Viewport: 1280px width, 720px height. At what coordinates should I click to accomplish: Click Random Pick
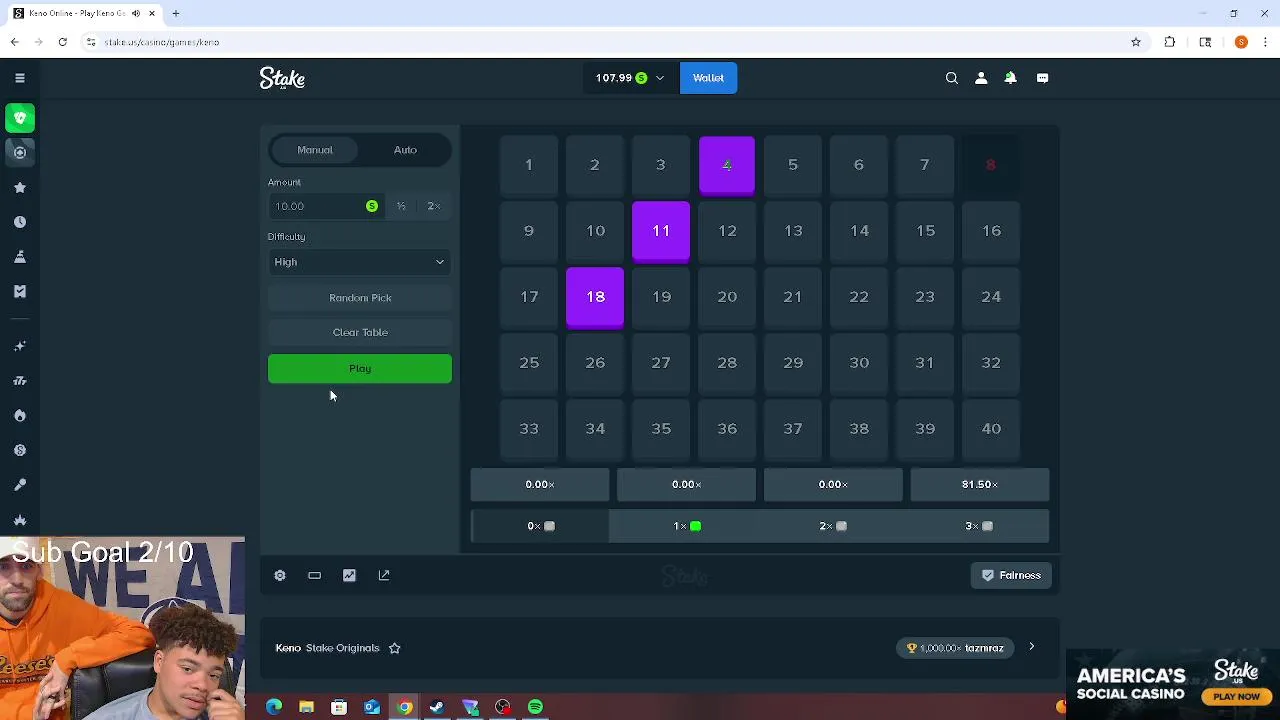click(x=360, y=298)
